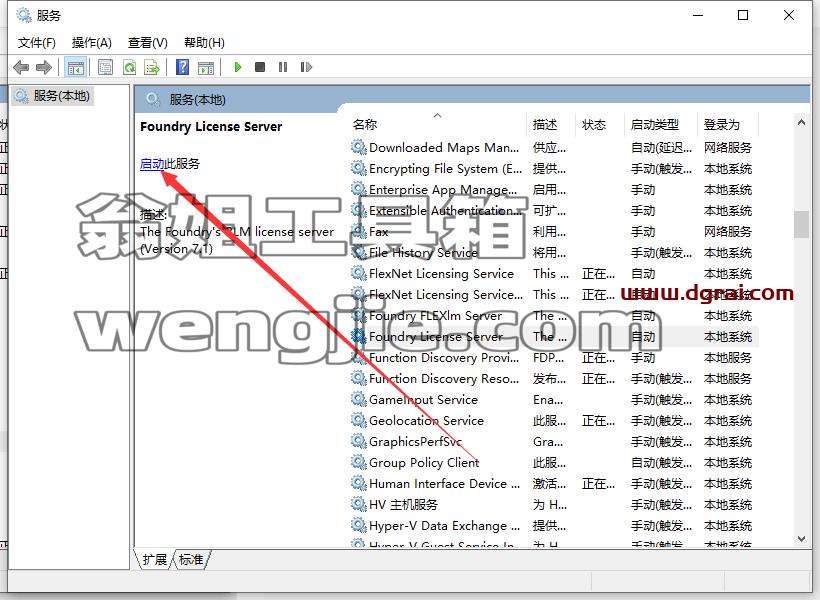Click the scrollbar down arrow in services list
Image resolution: width=820 pixels, height=600 pixels.
pyautogui.click(x=801, y=539)
